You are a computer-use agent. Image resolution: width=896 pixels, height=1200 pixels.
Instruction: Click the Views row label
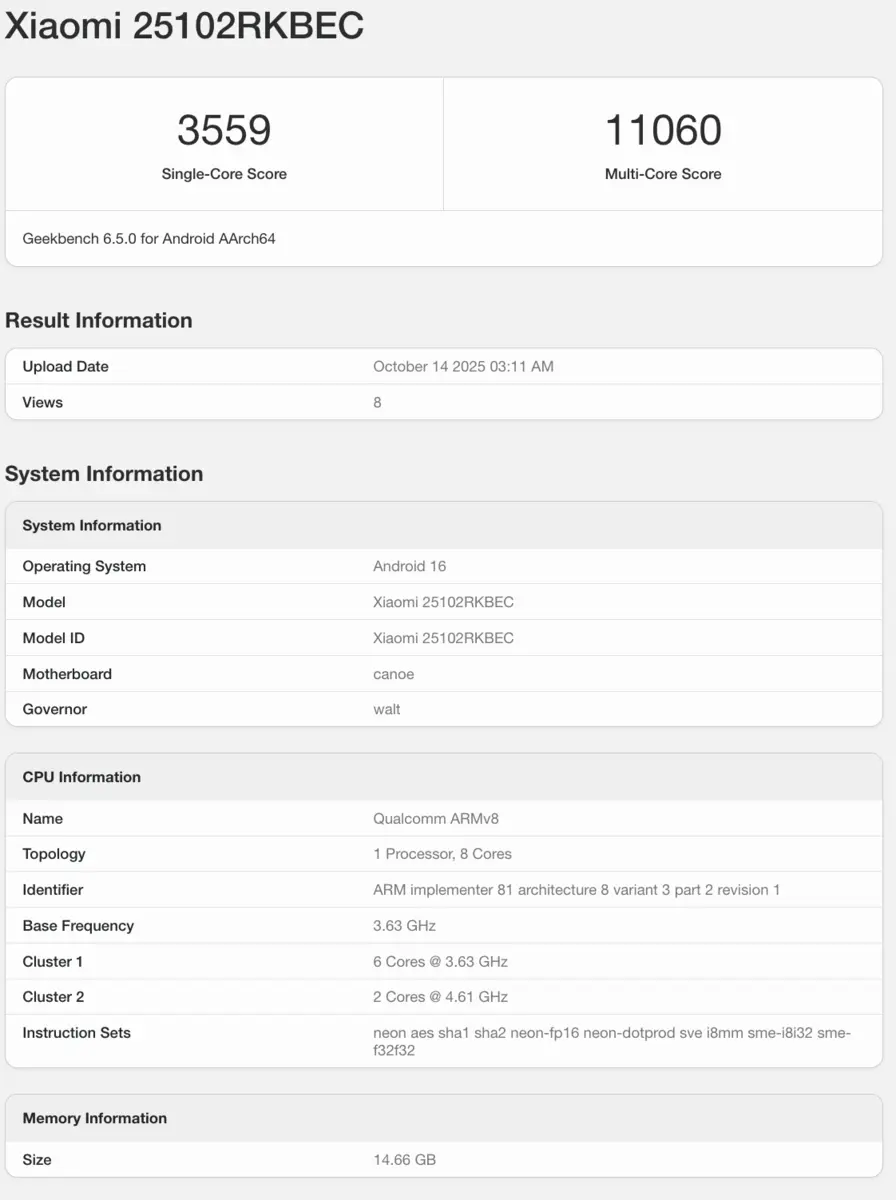click(43, 402)
